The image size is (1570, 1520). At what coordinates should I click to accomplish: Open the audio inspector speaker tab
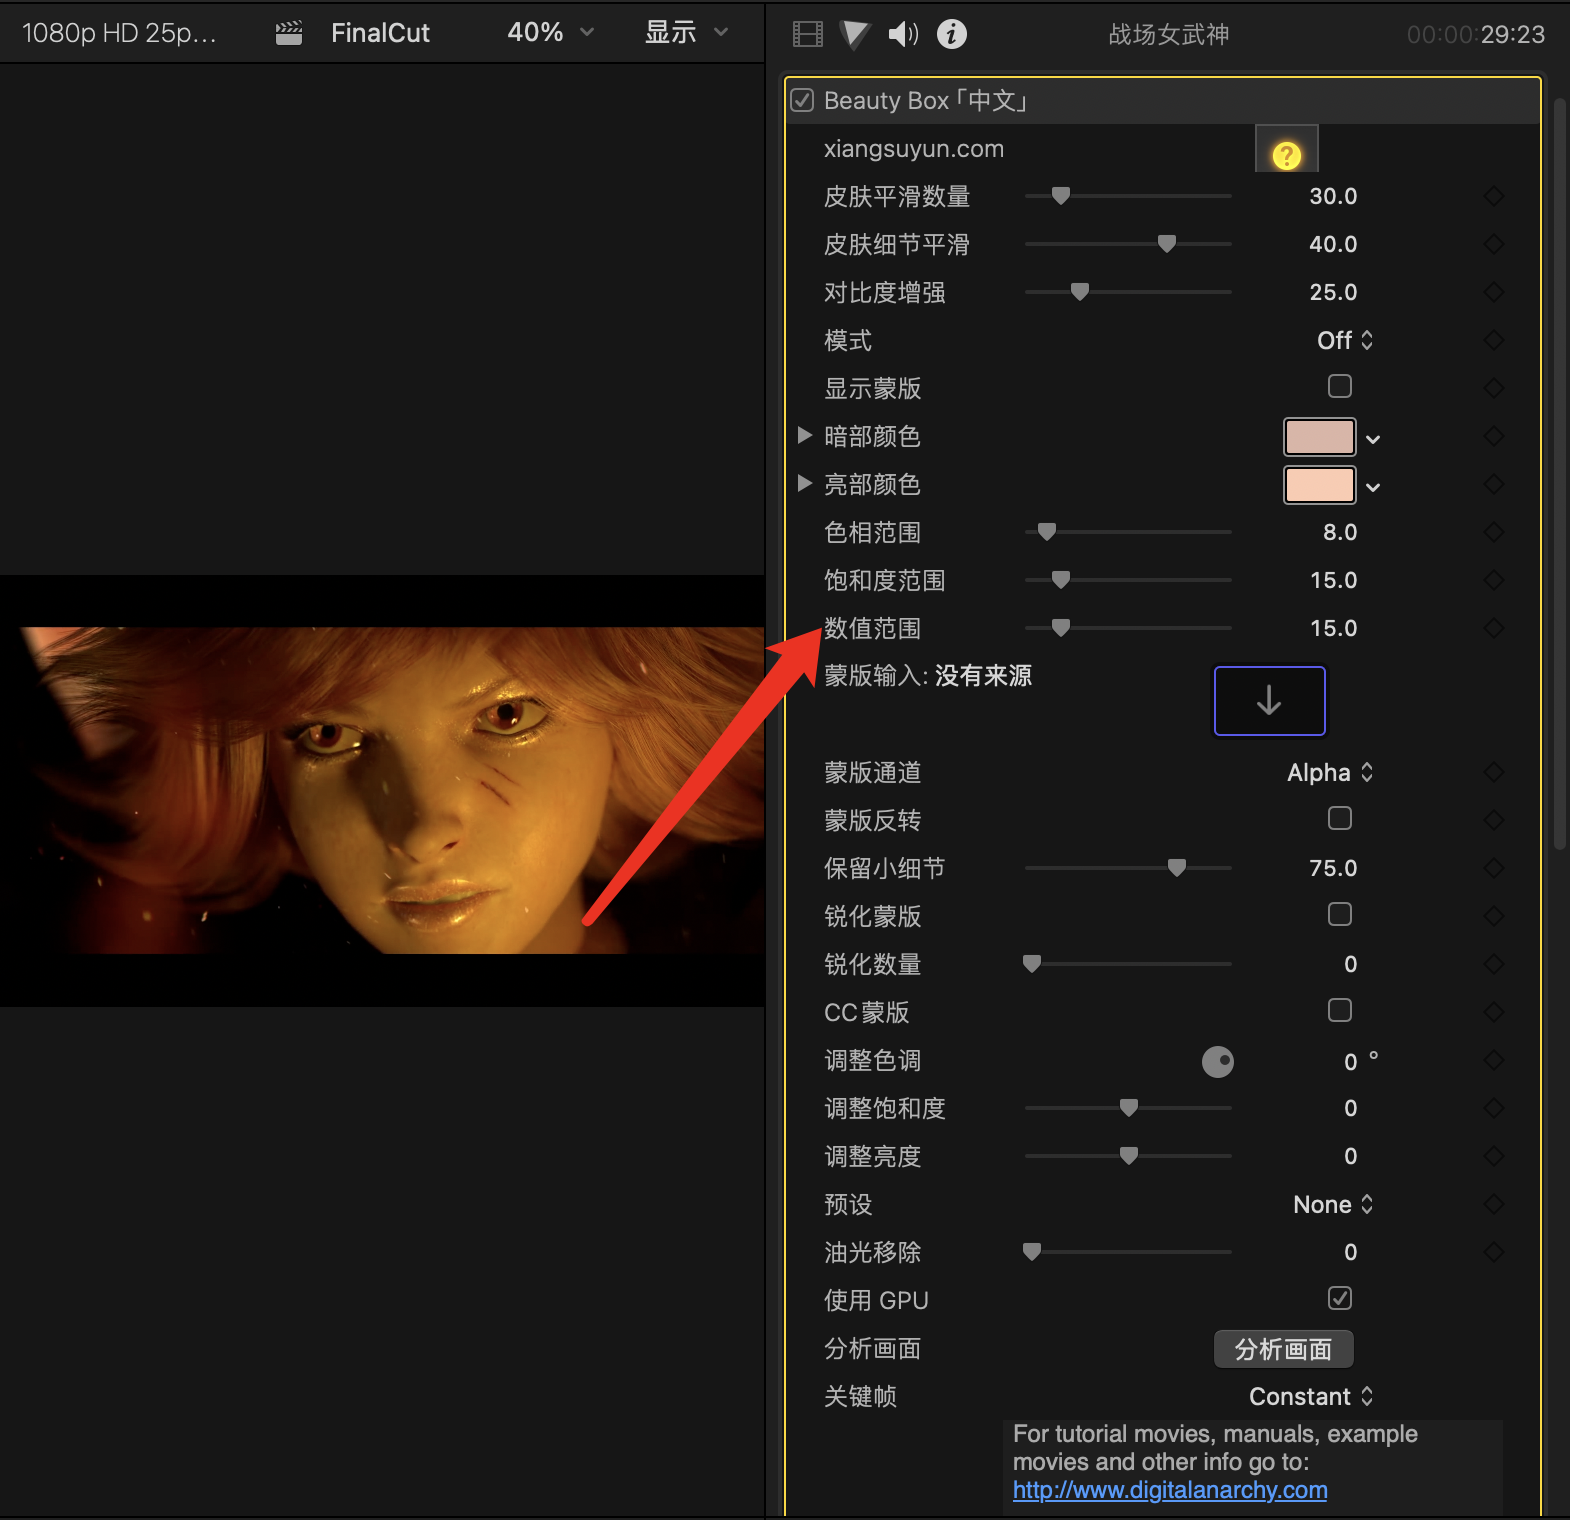tap(903, 35)
